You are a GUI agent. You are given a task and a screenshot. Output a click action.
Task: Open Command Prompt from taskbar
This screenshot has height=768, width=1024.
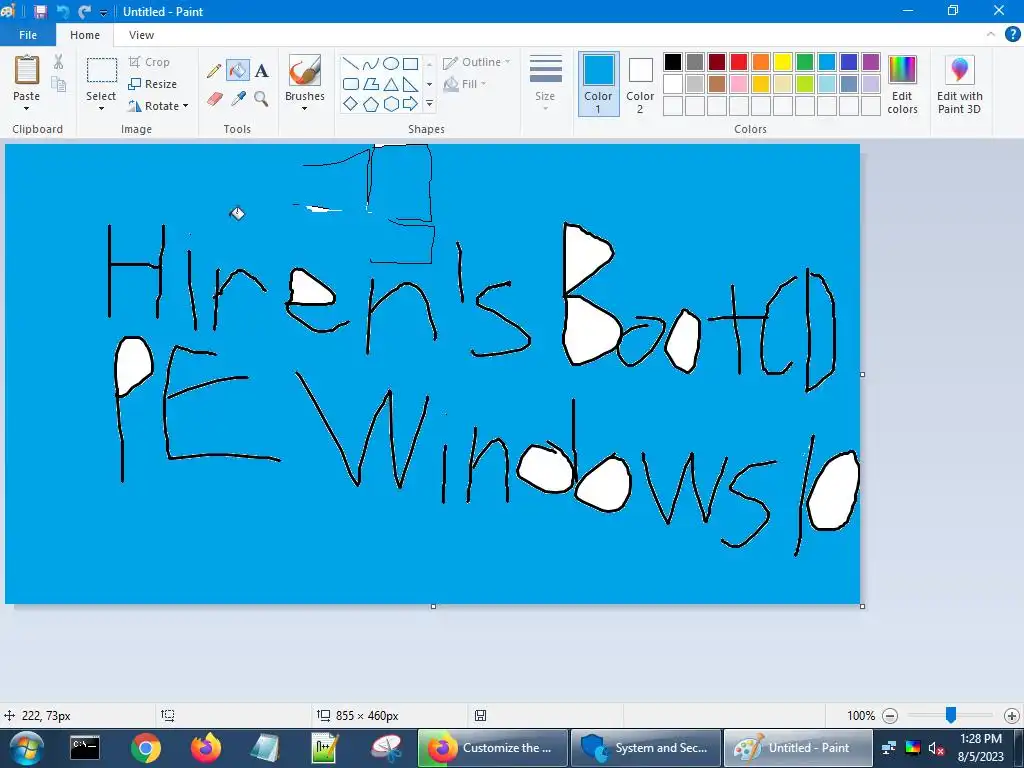pos(85,748)
